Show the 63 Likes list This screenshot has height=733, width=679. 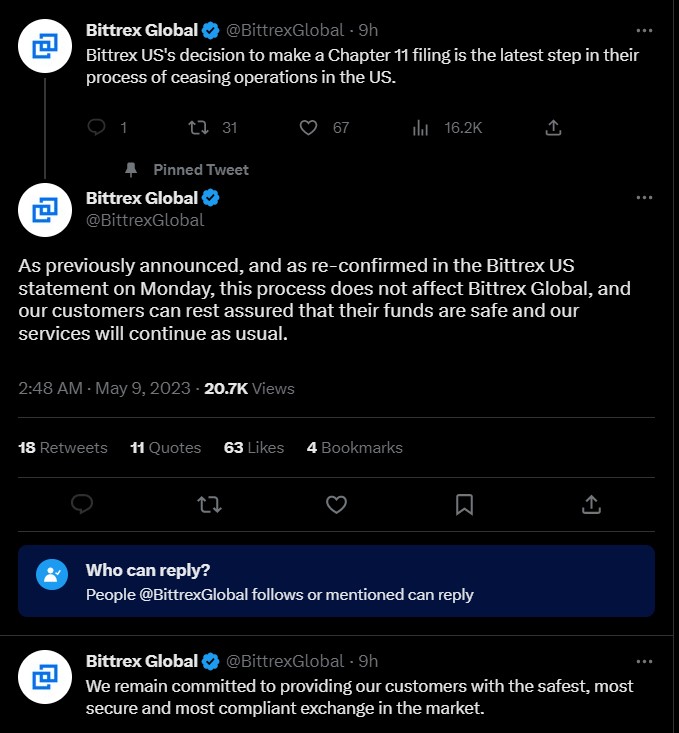(254, 447)
